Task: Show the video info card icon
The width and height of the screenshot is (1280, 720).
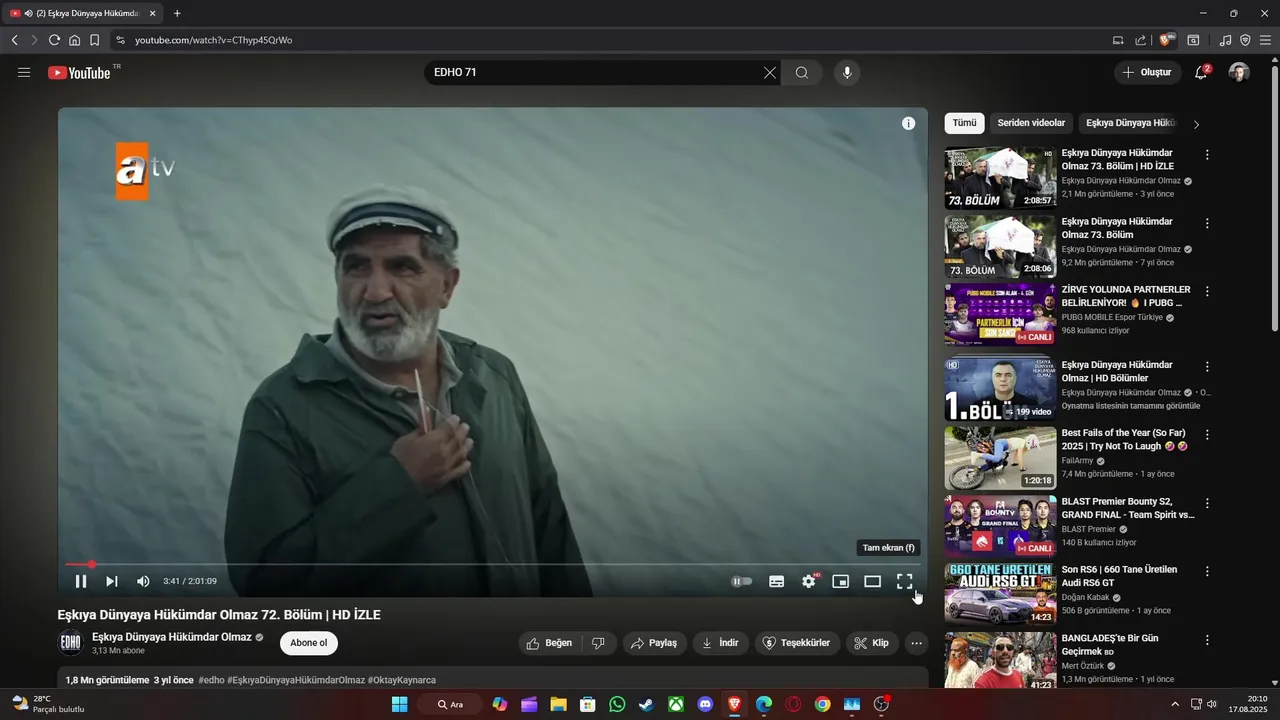Action: pyautogui.click(x=908, y=123)
